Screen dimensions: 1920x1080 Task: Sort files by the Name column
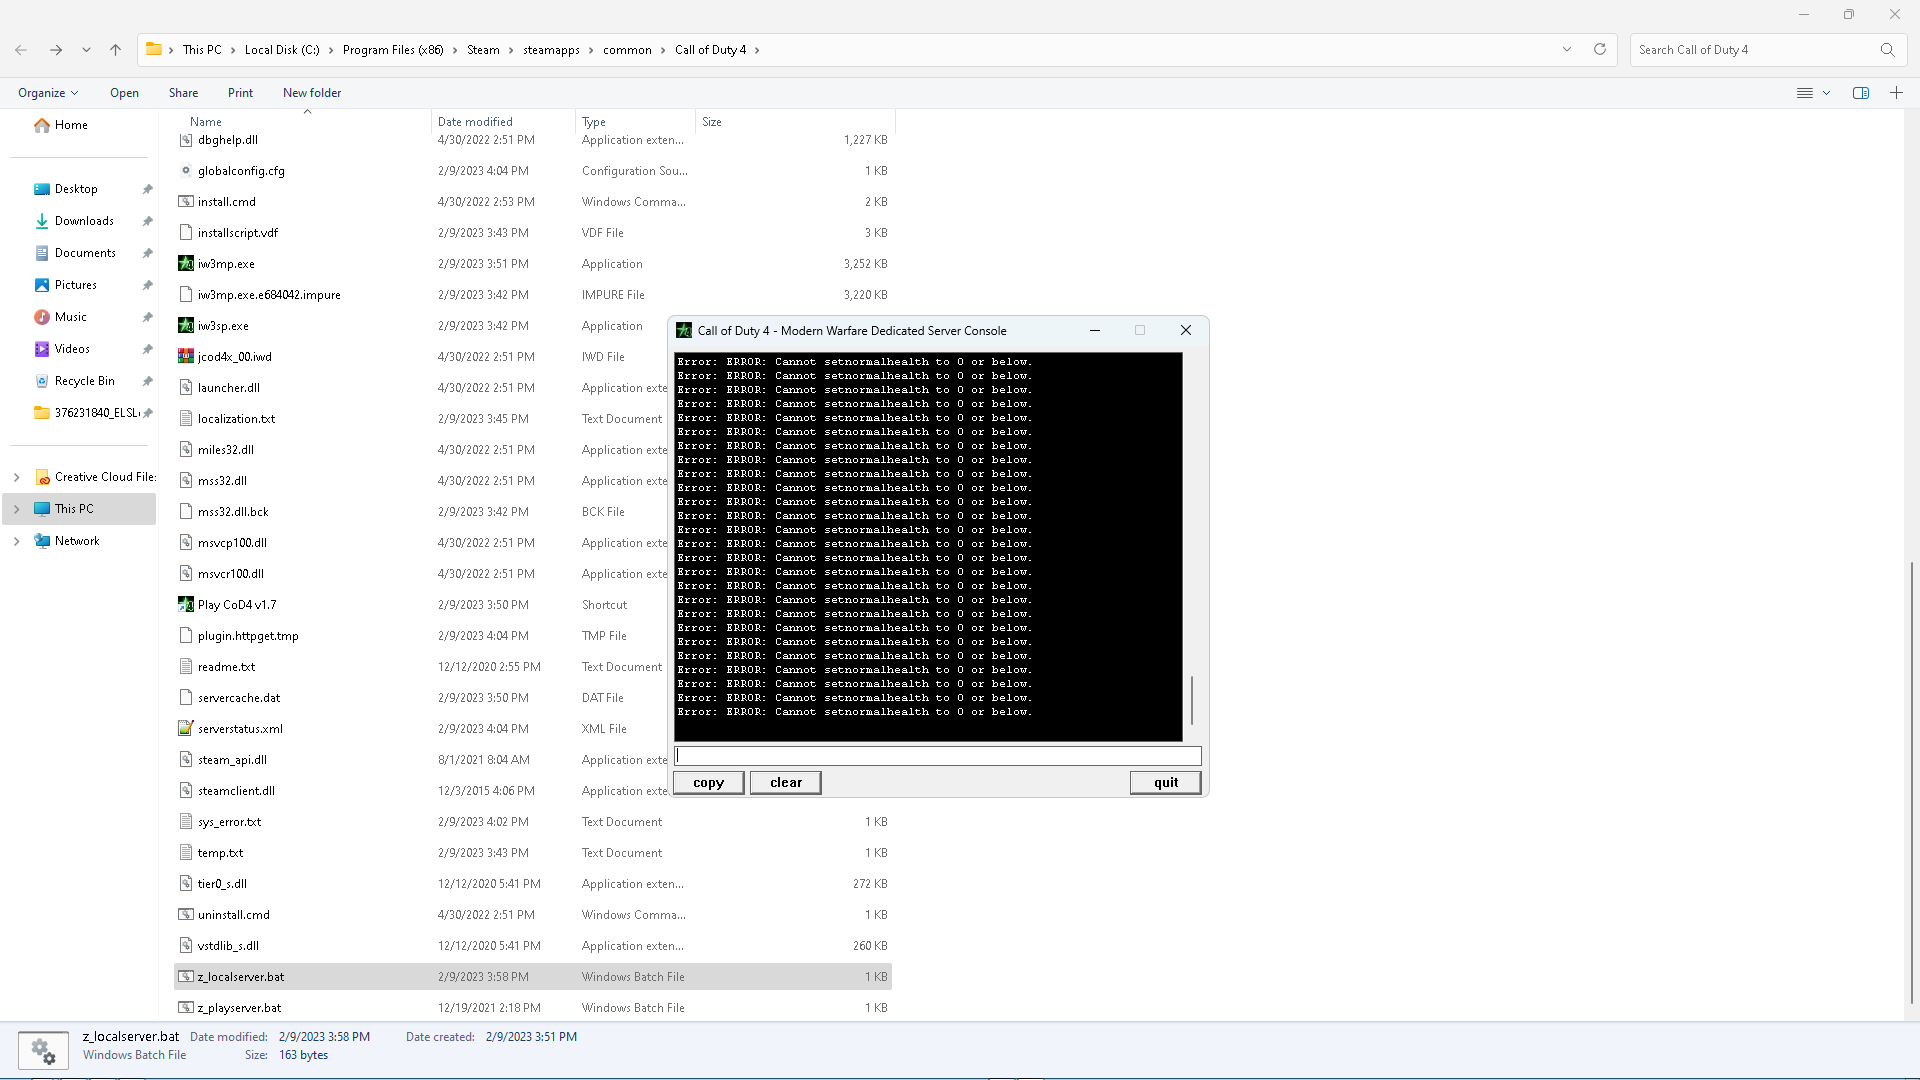pyautogui.click(x=206, y=122)
